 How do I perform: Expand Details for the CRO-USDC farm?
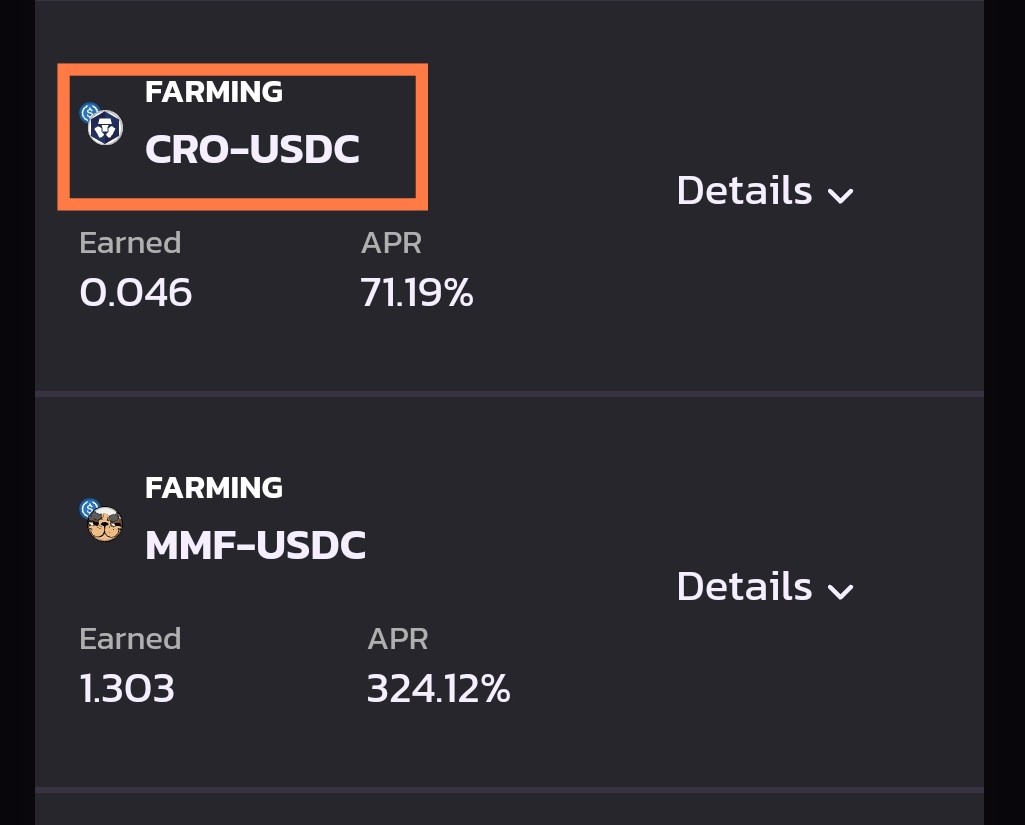point(765,191)
